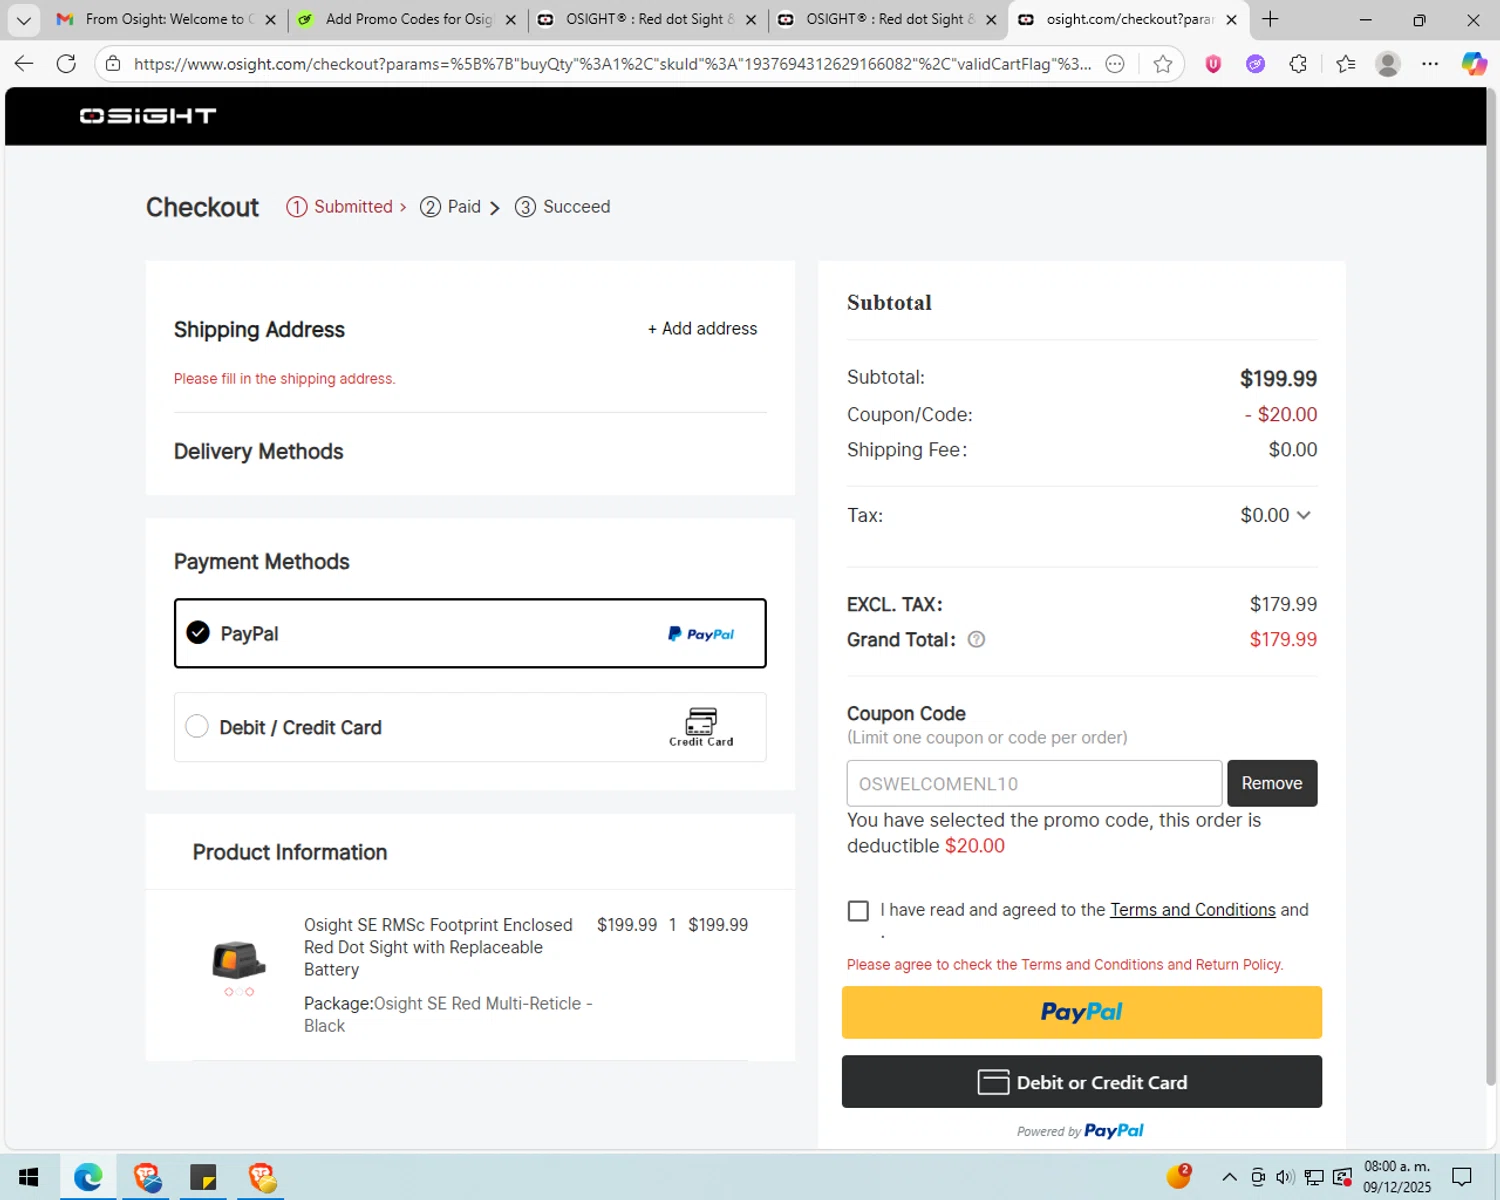The image size is (1500, 1200).
Task: Click the clock showing 08:00 a. m.
Action: tap(1397, 1166)
